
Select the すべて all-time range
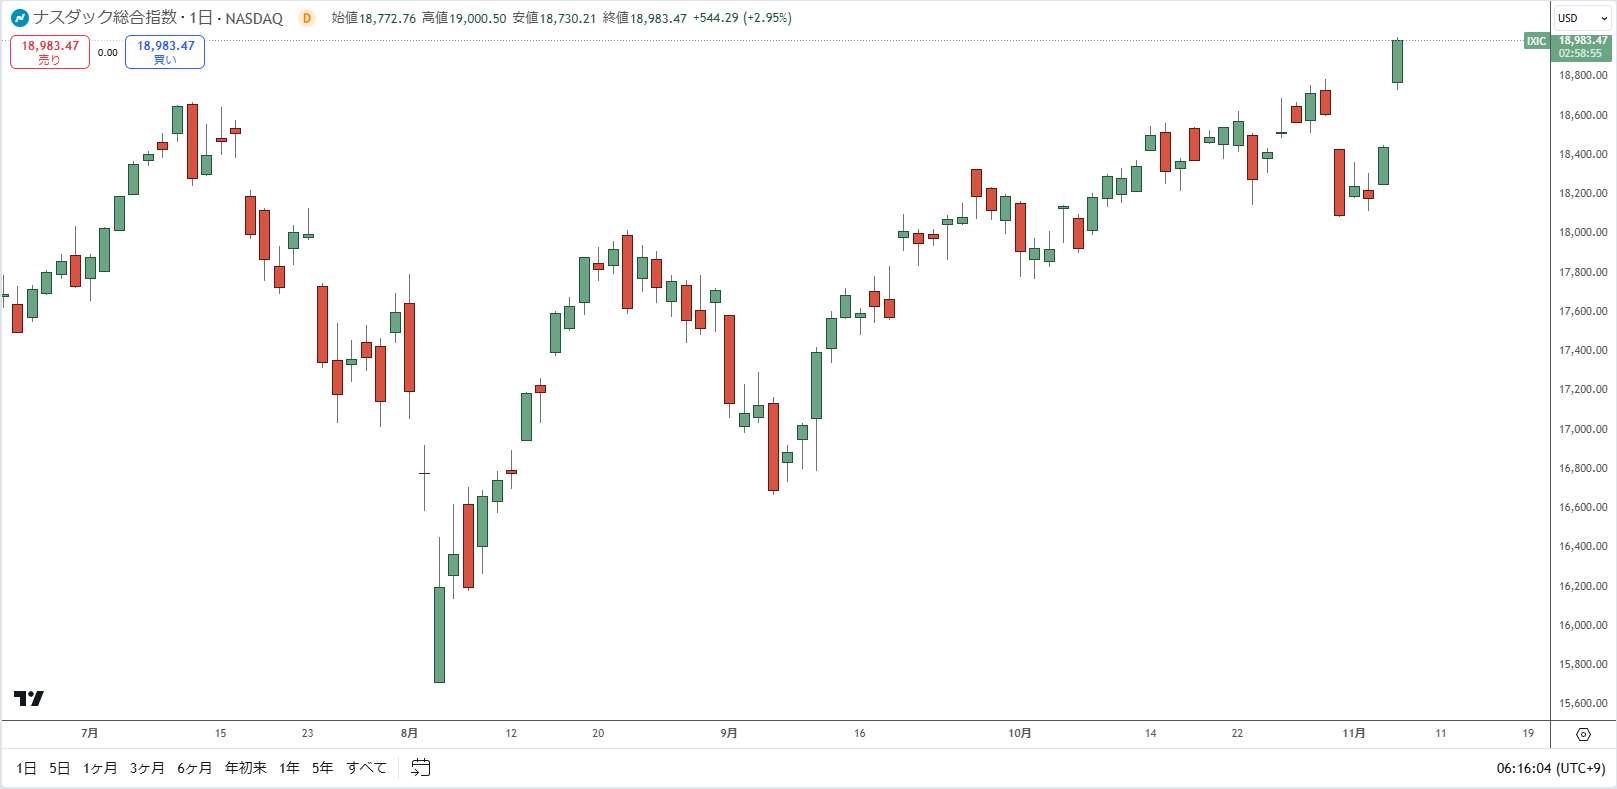click(367, 768)
